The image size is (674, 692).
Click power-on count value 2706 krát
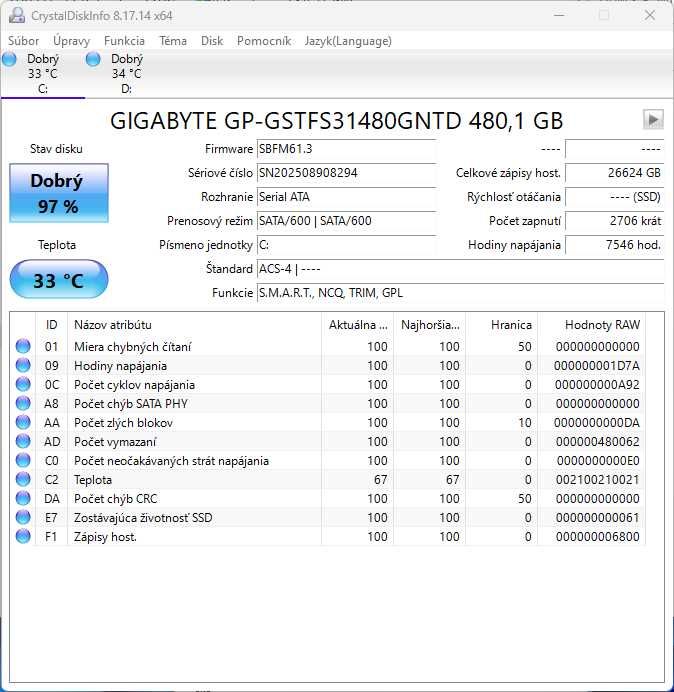pyautogui.click(x=614, y=221)
